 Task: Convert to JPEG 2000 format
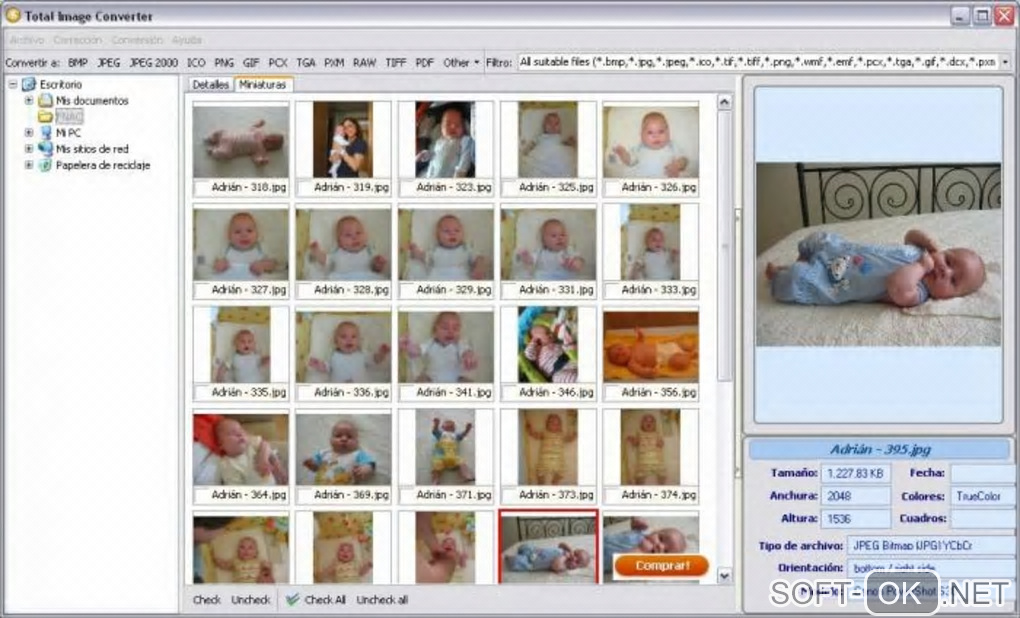point(154,62)
